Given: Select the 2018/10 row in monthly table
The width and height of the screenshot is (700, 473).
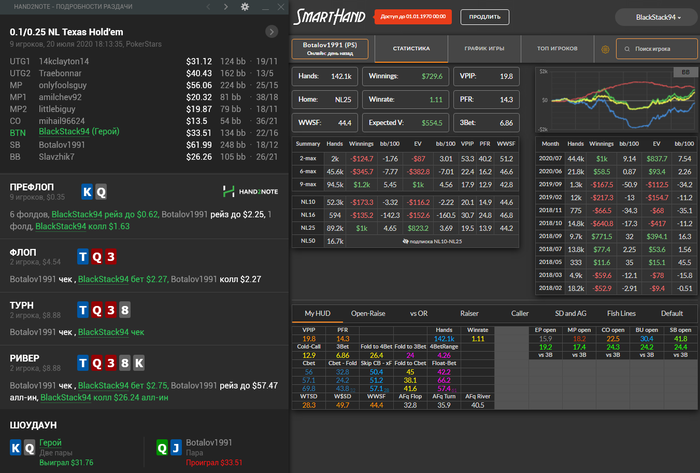Looking at the screenshot, I should pyautogui.click(x=616, y=223).
